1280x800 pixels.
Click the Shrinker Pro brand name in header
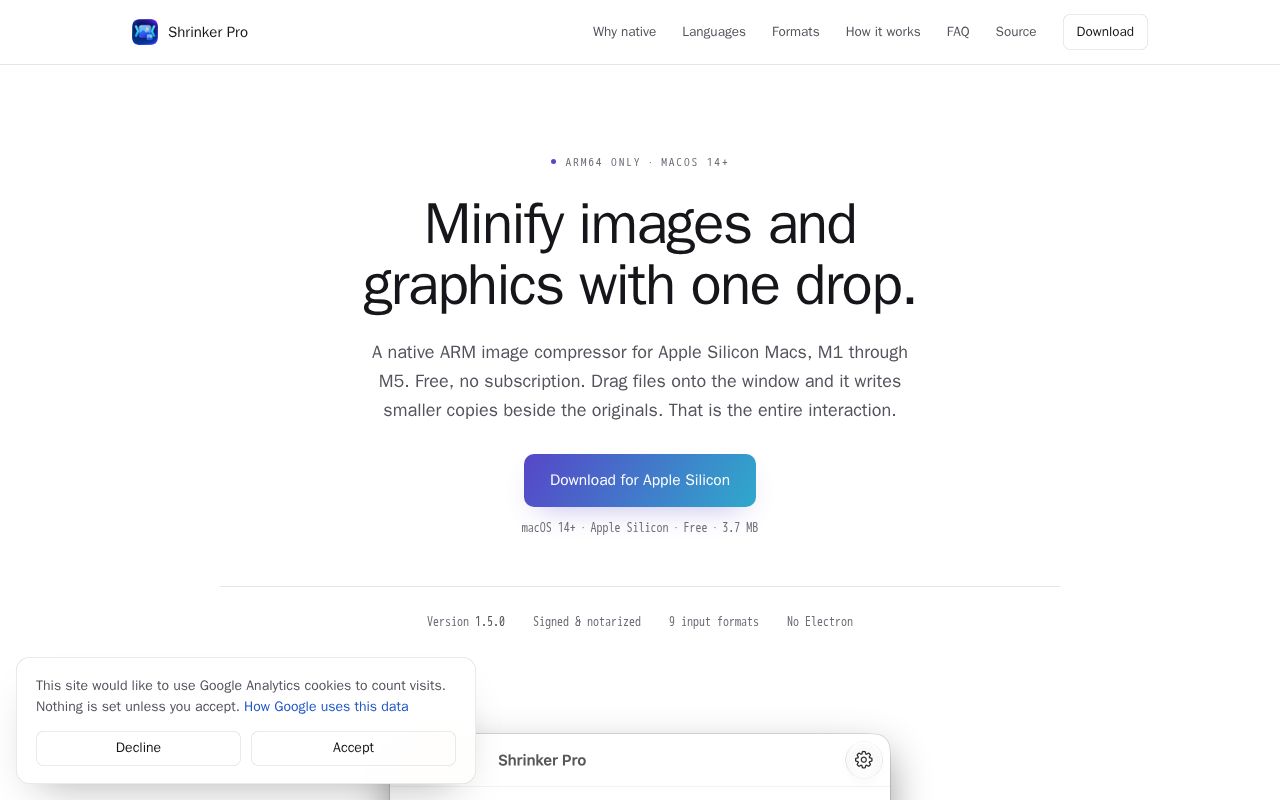208,32
